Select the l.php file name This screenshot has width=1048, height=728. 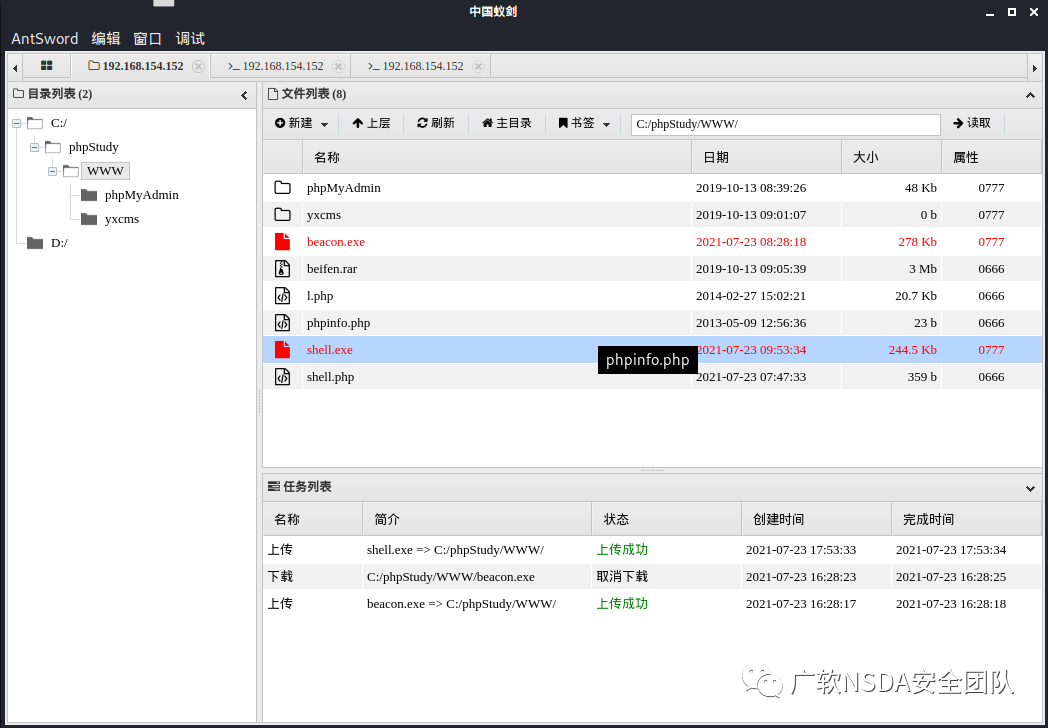[319, 295]
